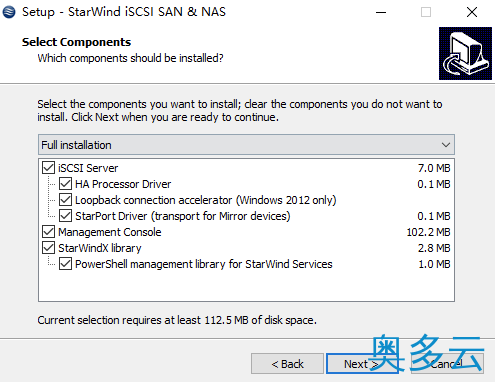Click the 7.0 MB size value

[434, 168]
